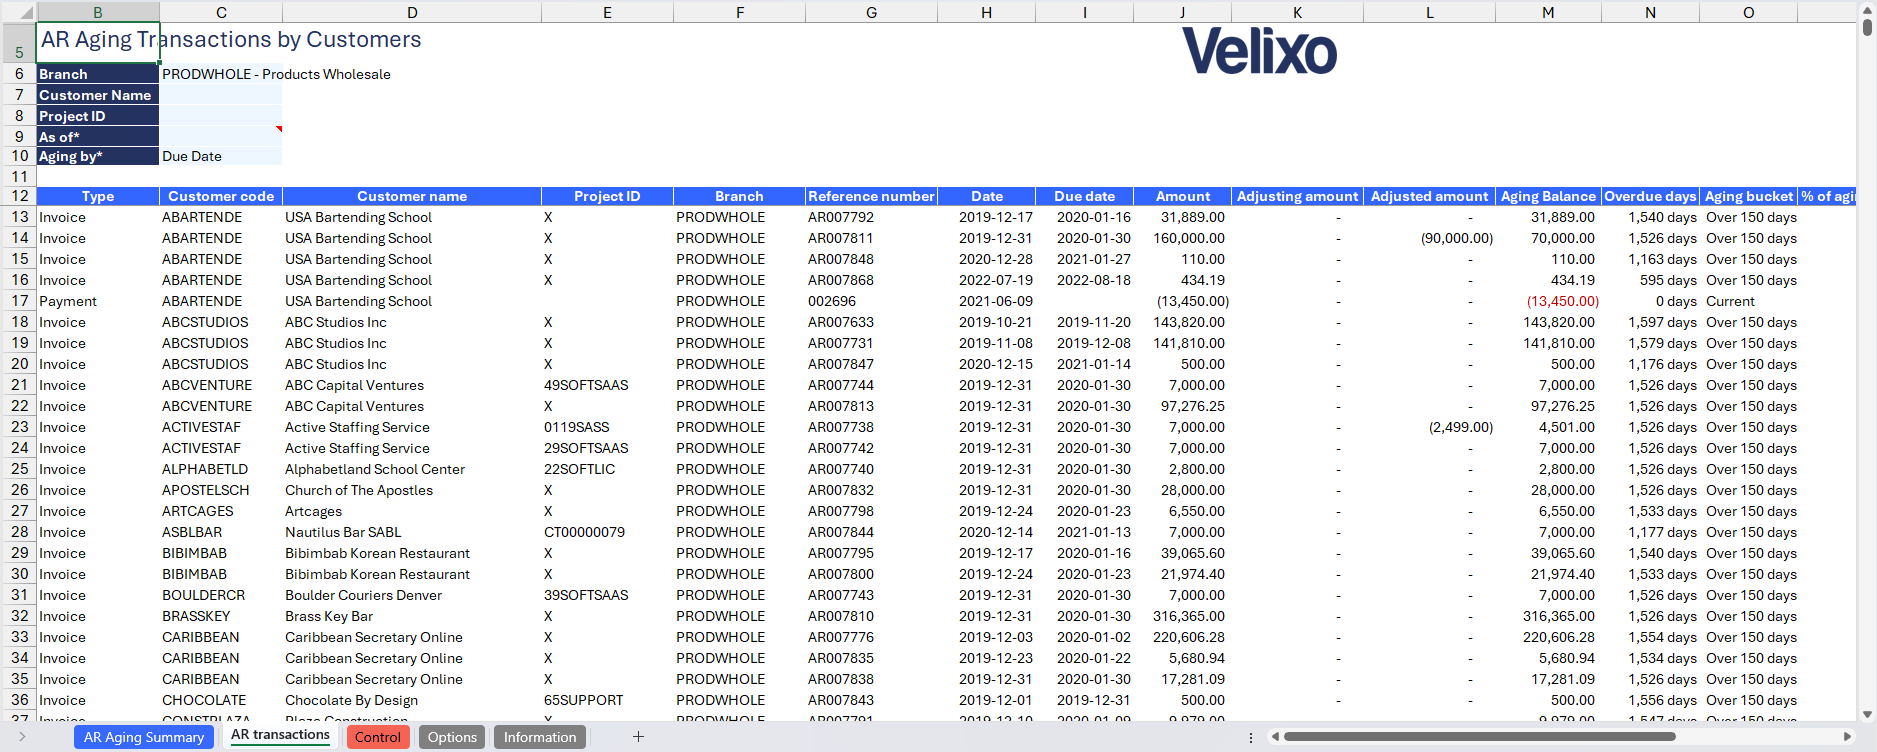1877x752 pixels.
Task: Click the 'Customer name' header cell
Action: pos(412,196)
